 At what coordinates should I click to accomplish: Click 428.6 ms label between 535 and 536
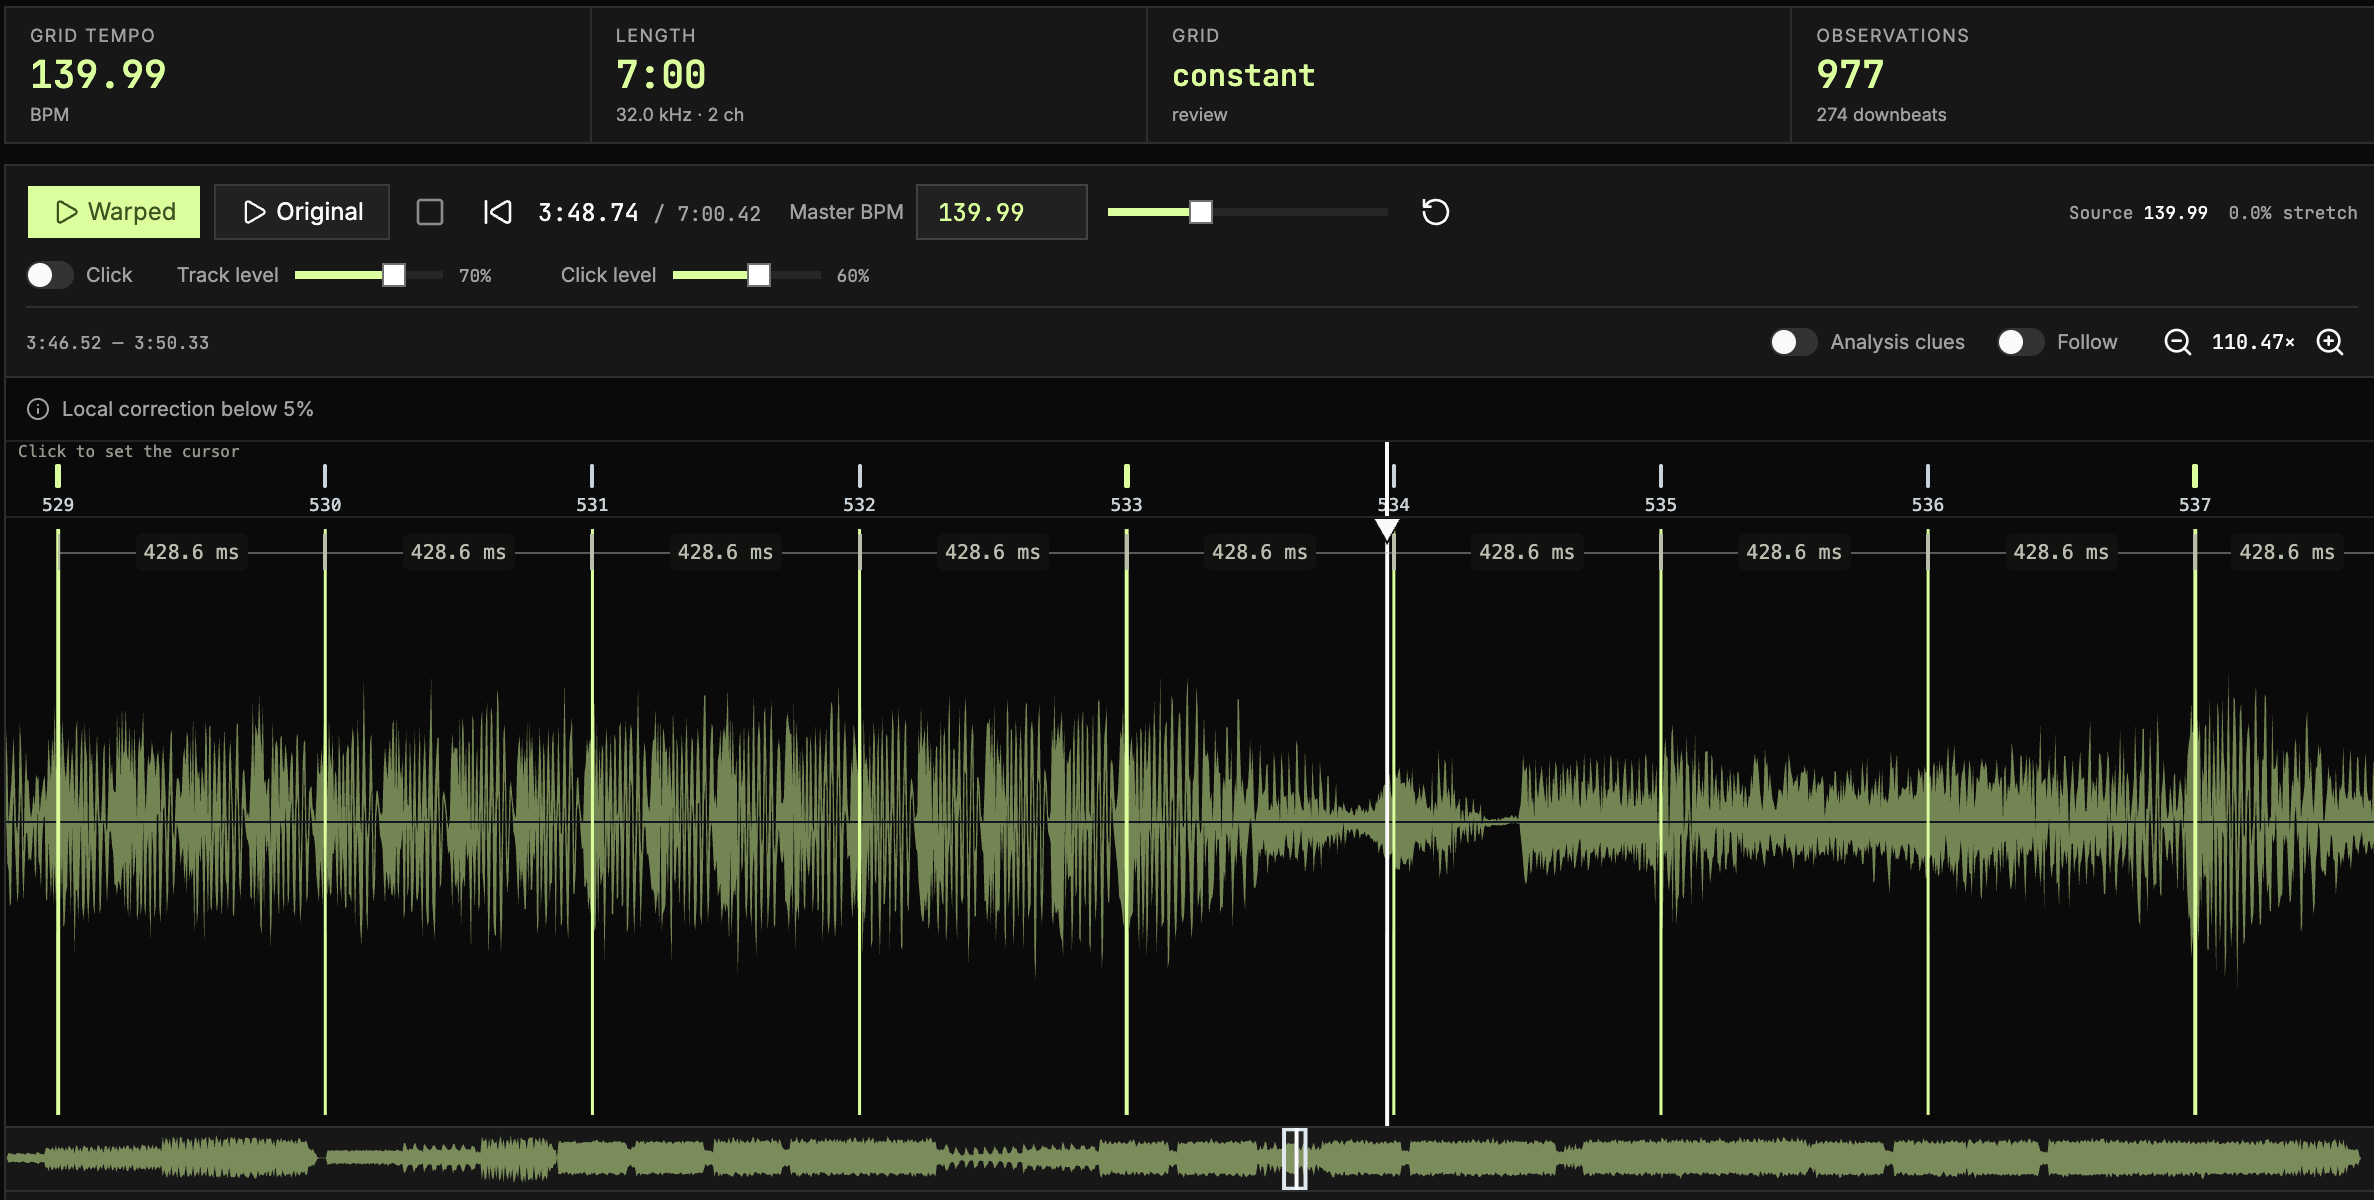(1794, 552)
